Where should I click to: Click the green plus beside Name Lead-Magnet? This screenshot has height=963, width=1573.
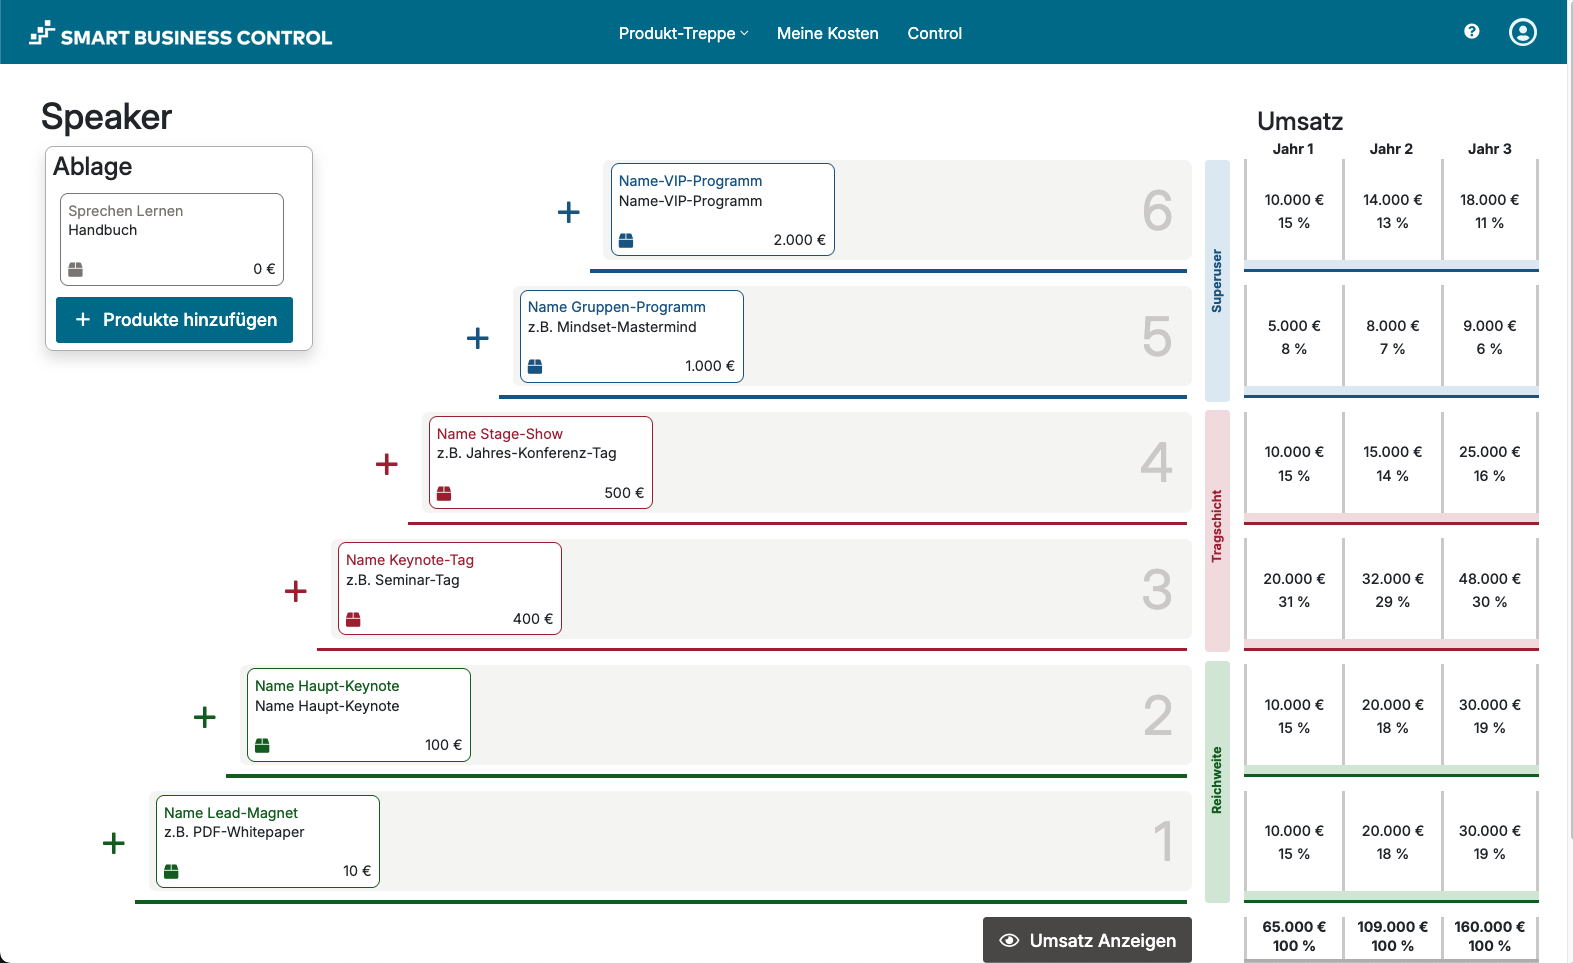point(114,843)
